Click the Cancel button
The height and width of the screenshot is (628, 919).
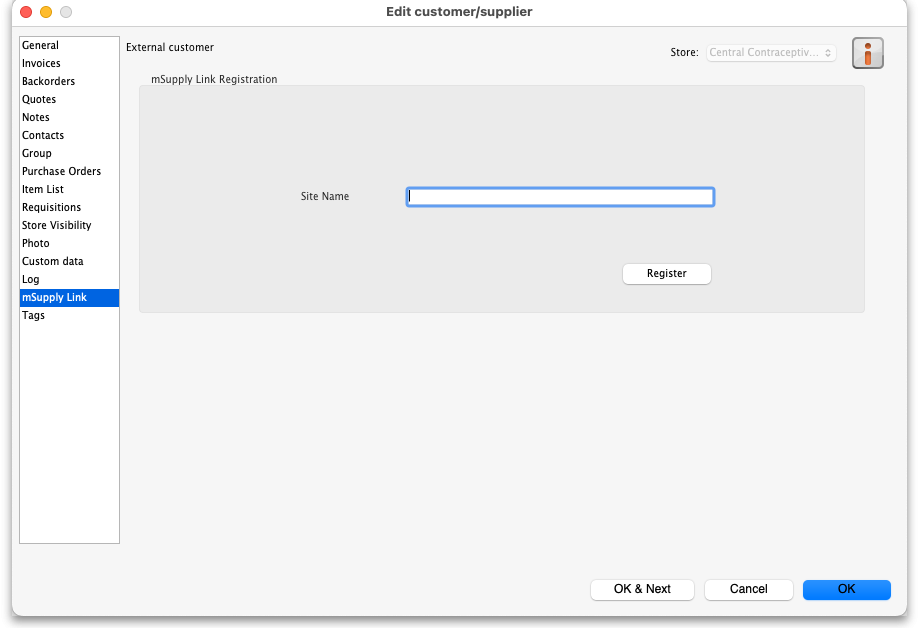(748, 589)
